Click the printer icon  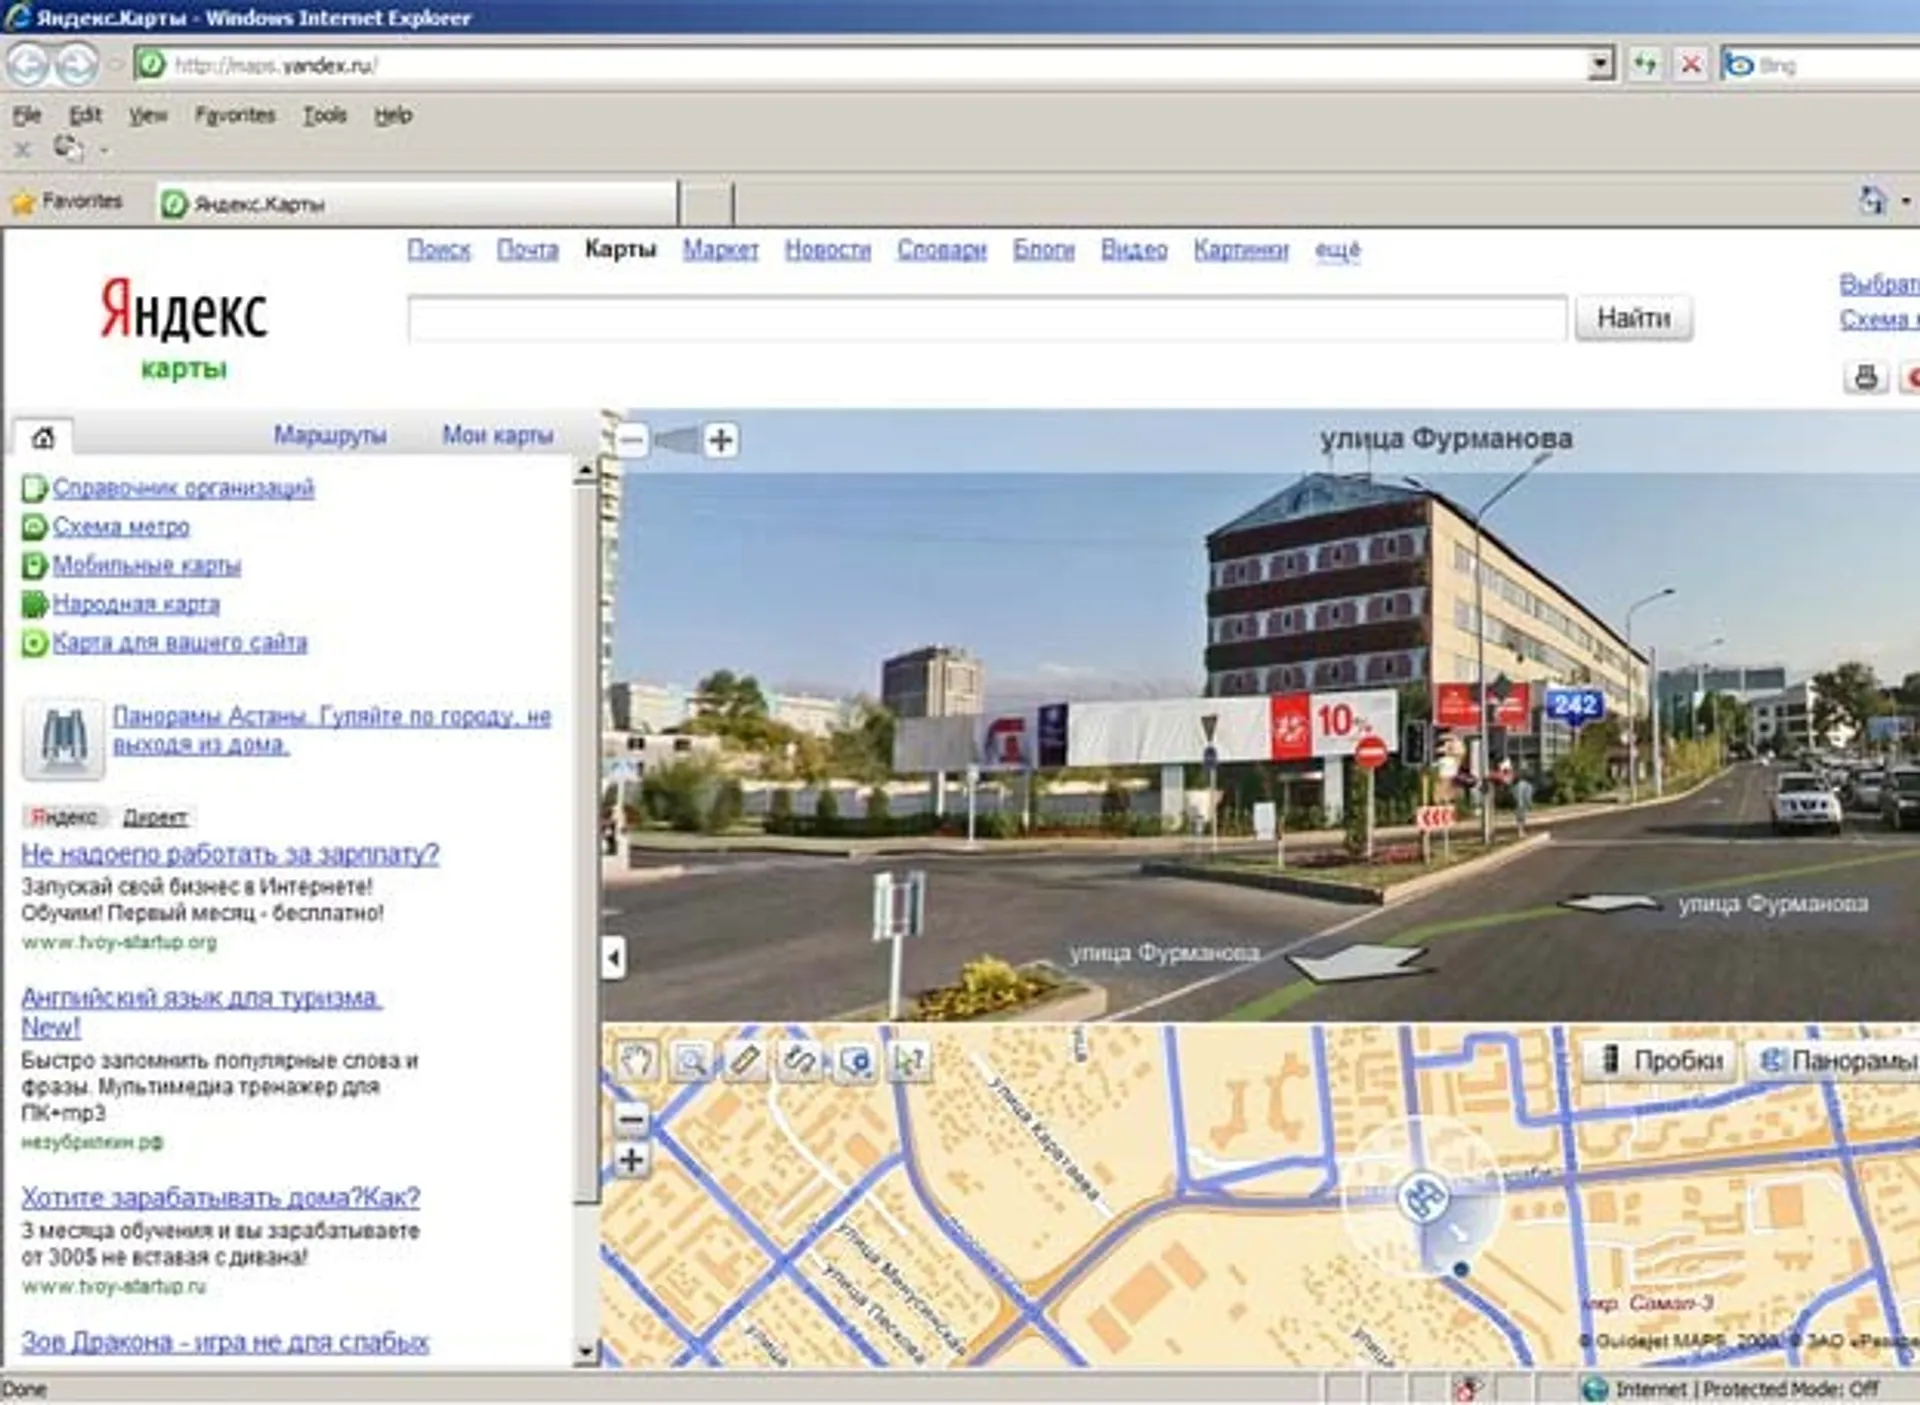[x=1865, y=378]
